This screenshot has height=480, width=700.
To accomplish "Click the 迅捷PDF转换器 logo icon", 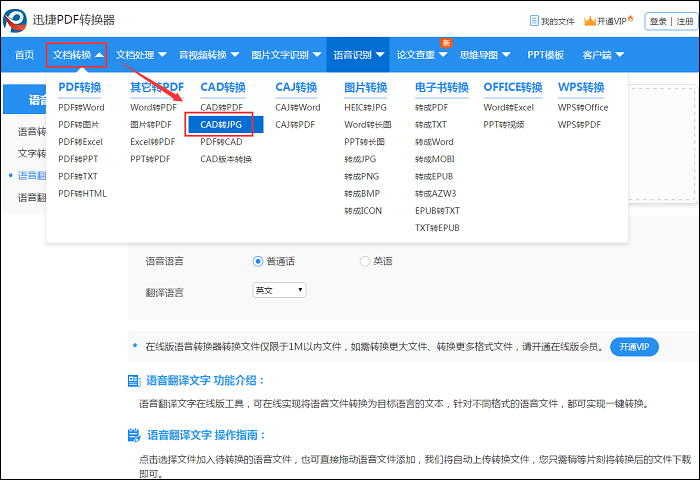I will (x=15, y=20).
